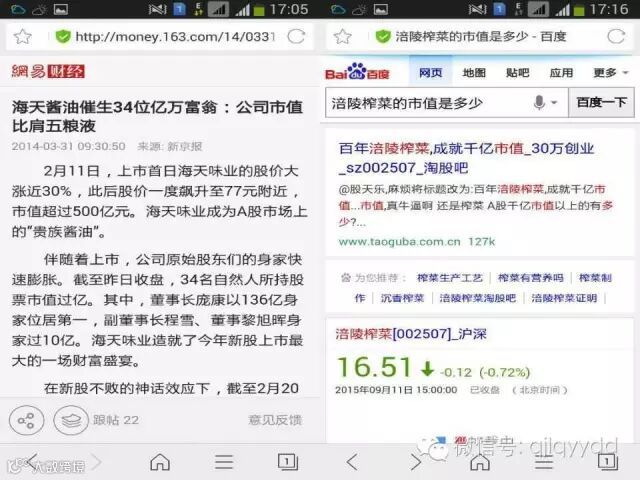
Task: Open 意见反馈 feedback link
Action: (275, 420)
